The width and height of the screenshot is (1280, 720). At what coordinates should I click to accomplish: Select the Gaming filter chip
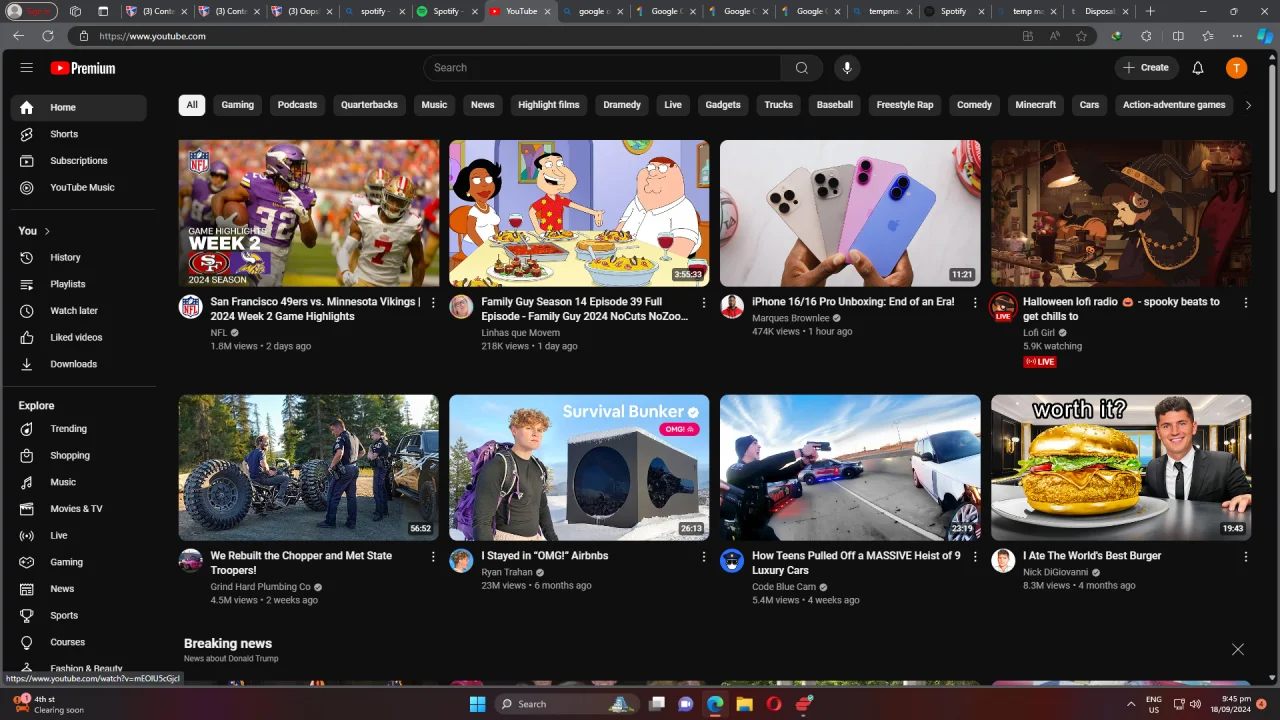pos(238,105)
